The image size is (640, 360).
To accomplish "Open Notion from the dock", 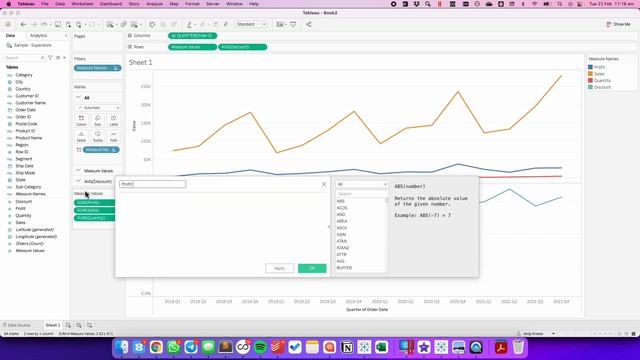I will pyautogui.click(x=347, y=347).
